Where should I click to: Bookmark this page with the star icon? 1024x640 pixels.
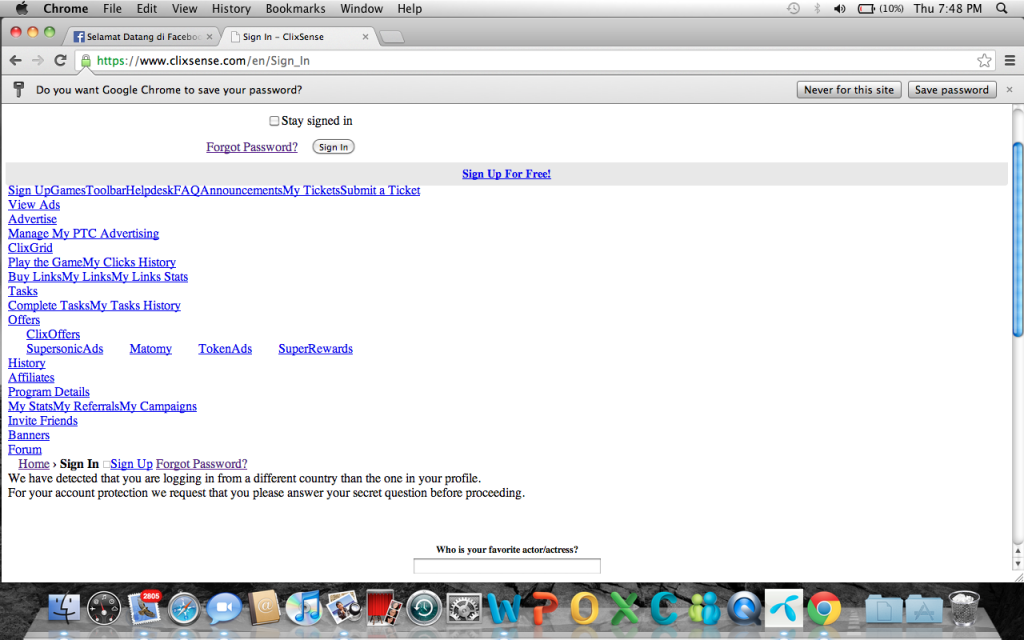pos(984,61)
